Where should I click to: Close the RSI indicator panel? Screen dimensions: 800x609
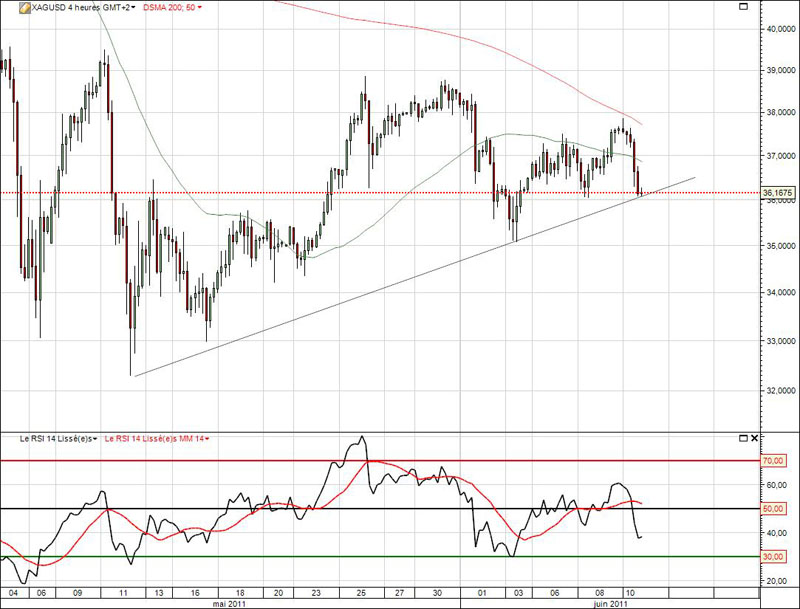click(x=754, y=438)
